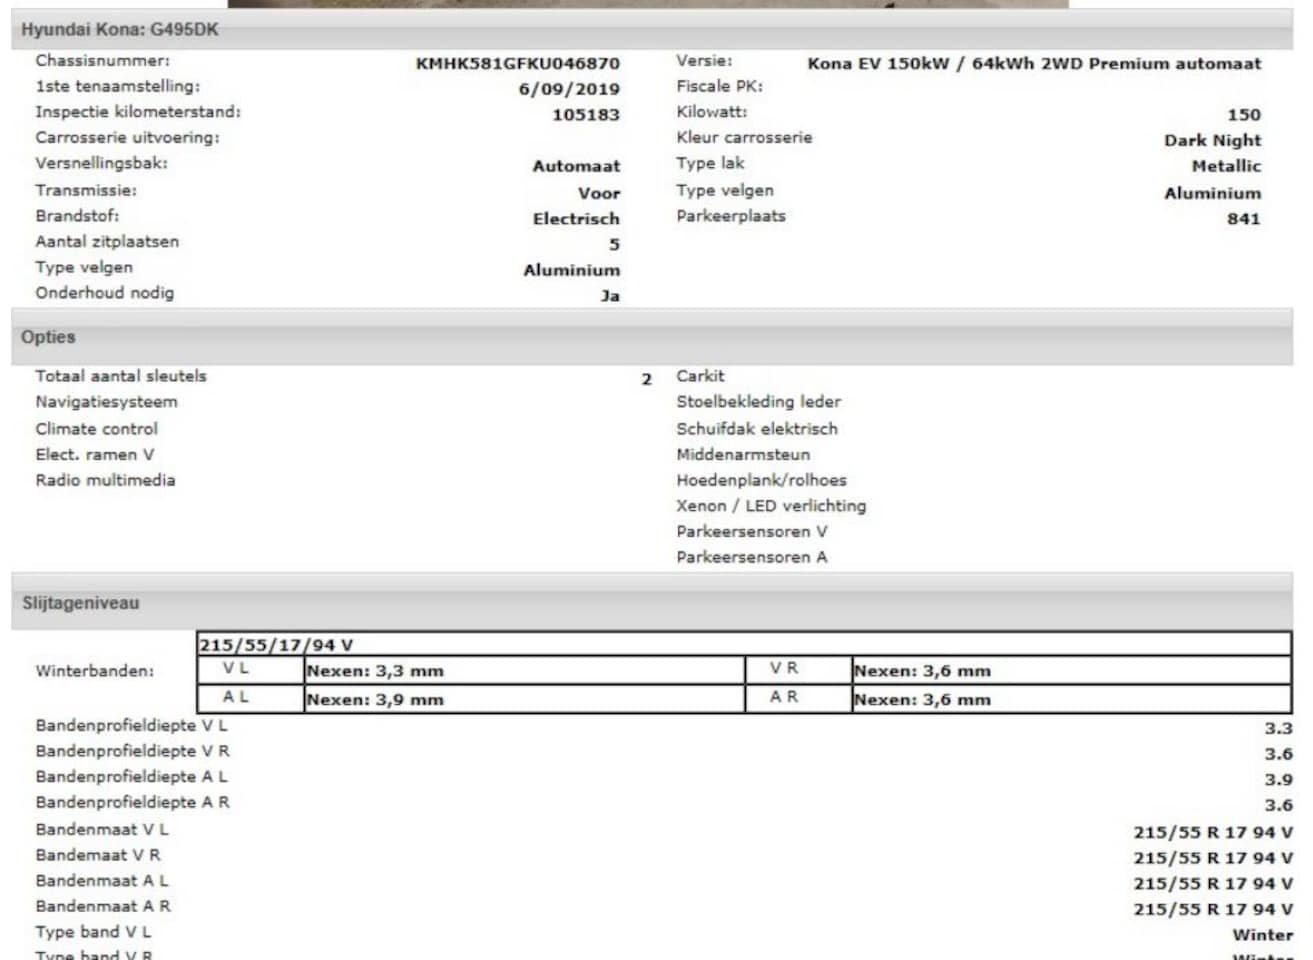Click the Totaal aantal sleutels label
This screenshot has width=1313, height=960.
point(121,376)
